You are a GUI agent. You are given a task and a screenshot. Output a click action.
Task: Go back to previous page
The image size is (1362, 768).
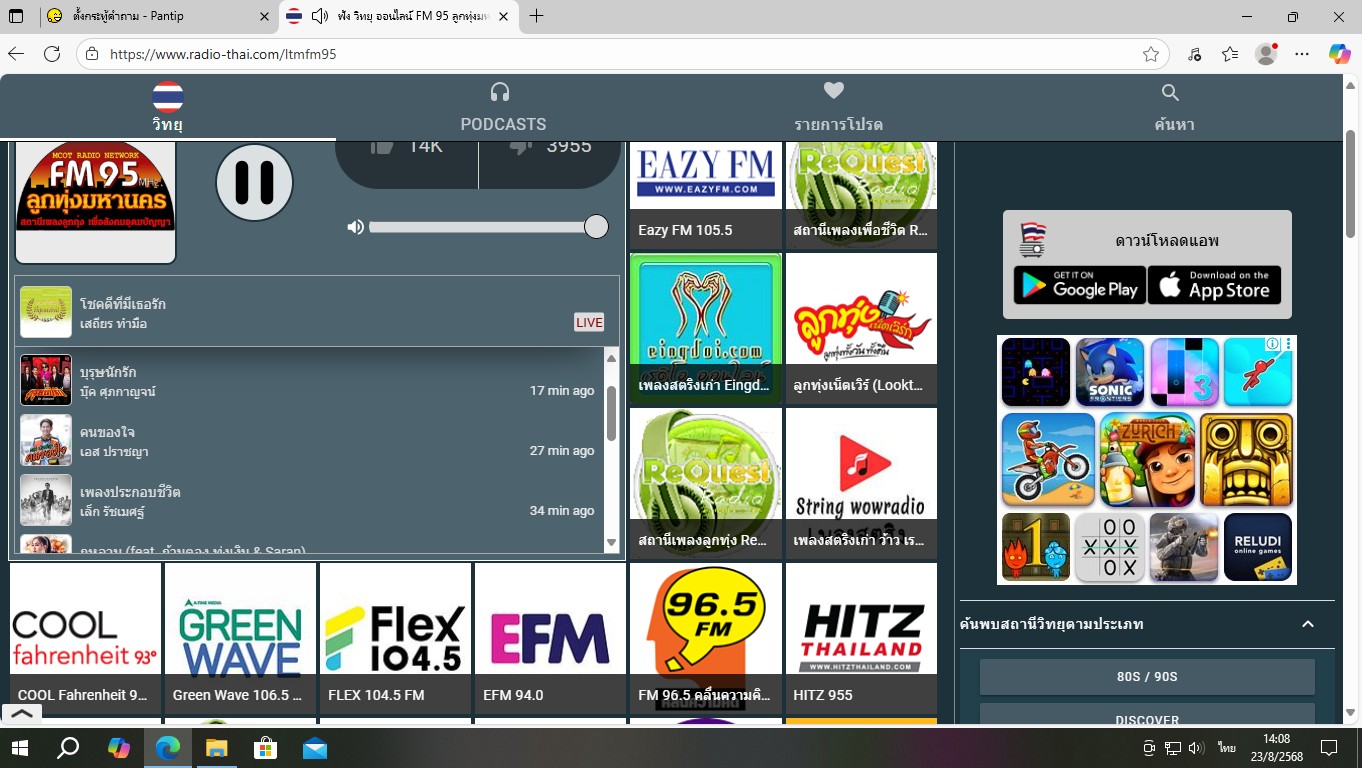[x=16, y=54]
